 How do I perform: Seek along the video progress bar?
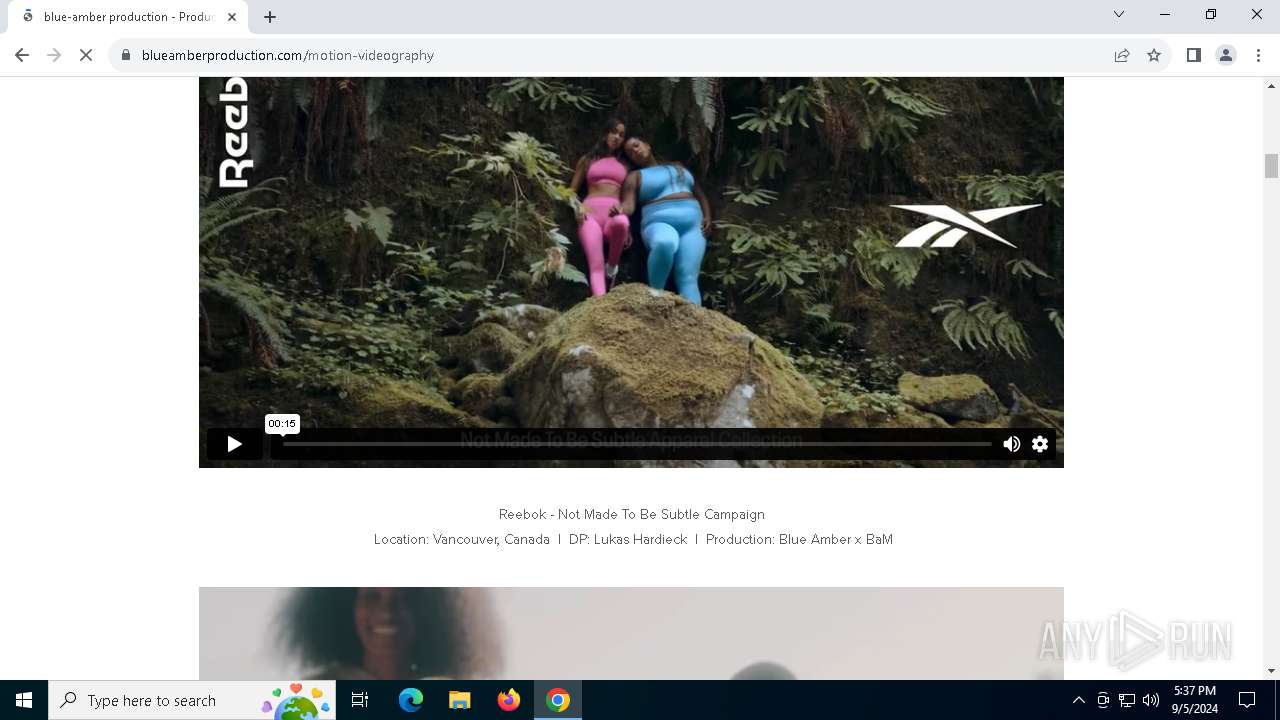(637, 444)
